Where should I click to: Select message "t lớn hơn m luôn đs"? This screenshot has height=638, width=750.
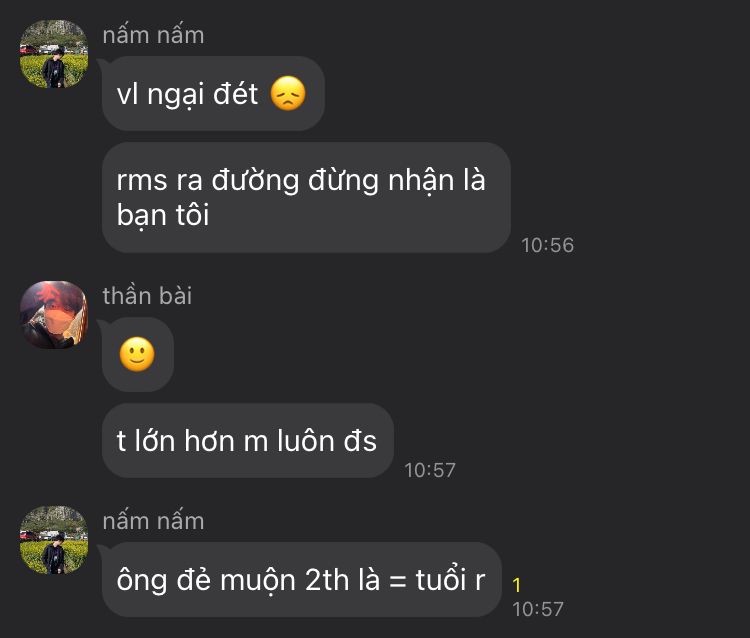pos(248,440)
